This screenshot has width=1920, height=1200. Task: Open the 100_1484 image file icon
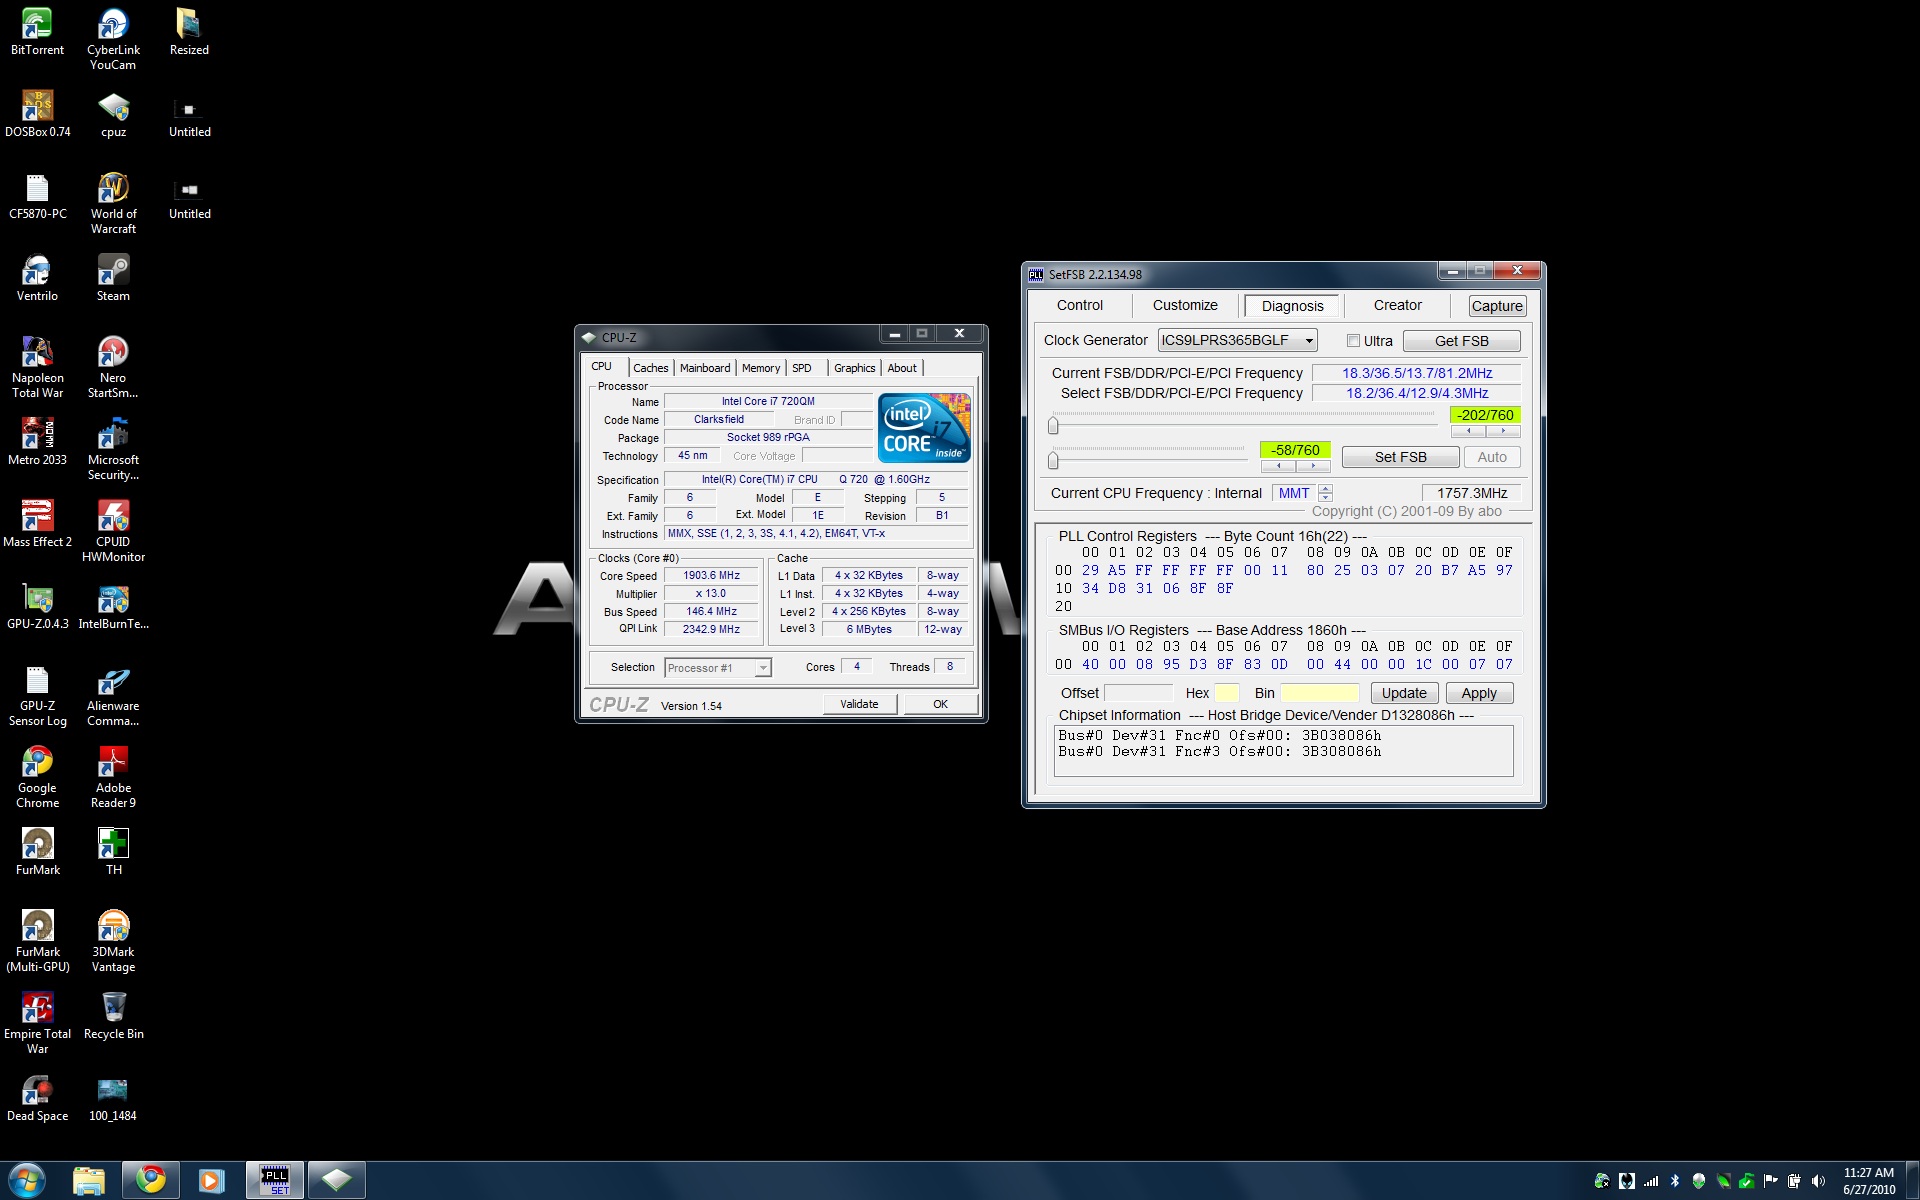113,1098
